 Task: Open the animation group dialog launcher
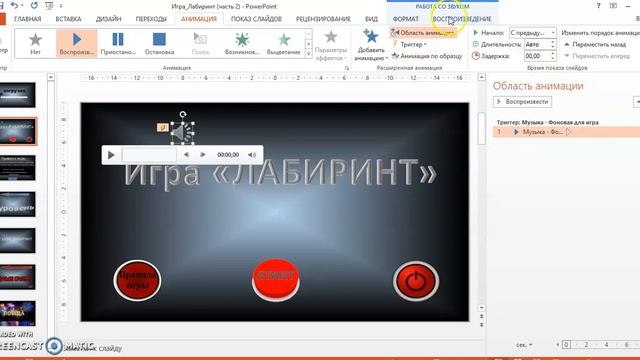click(x=347, y=68)
